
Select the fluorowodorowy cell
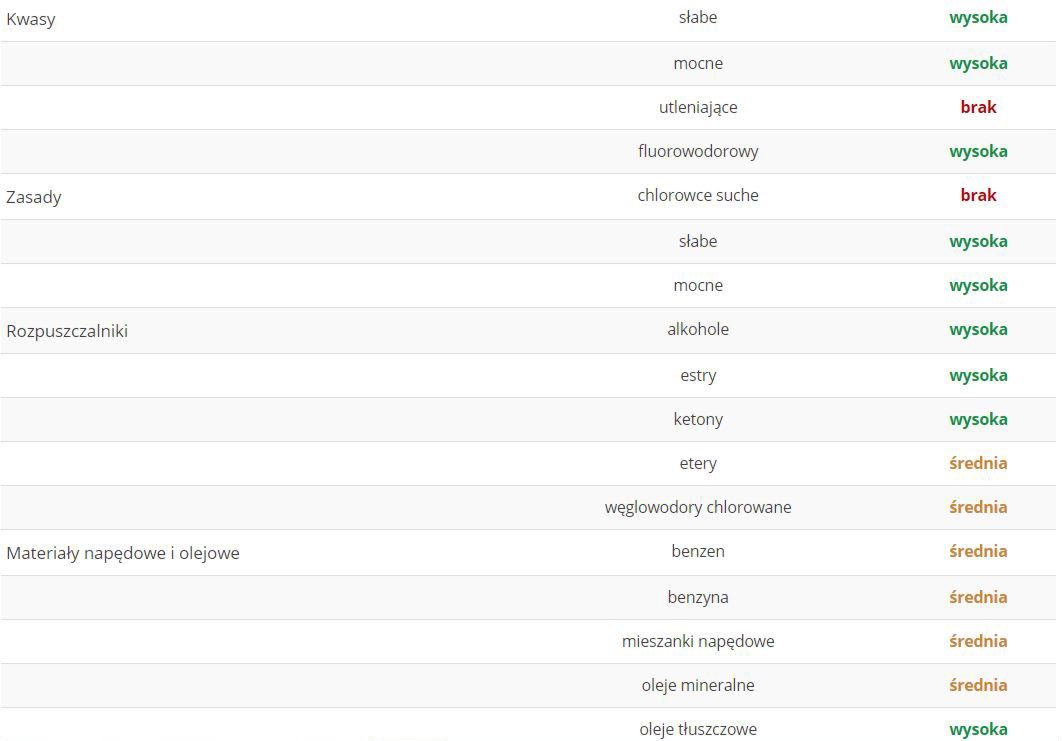pyautogui.click(x=698, y=151)
